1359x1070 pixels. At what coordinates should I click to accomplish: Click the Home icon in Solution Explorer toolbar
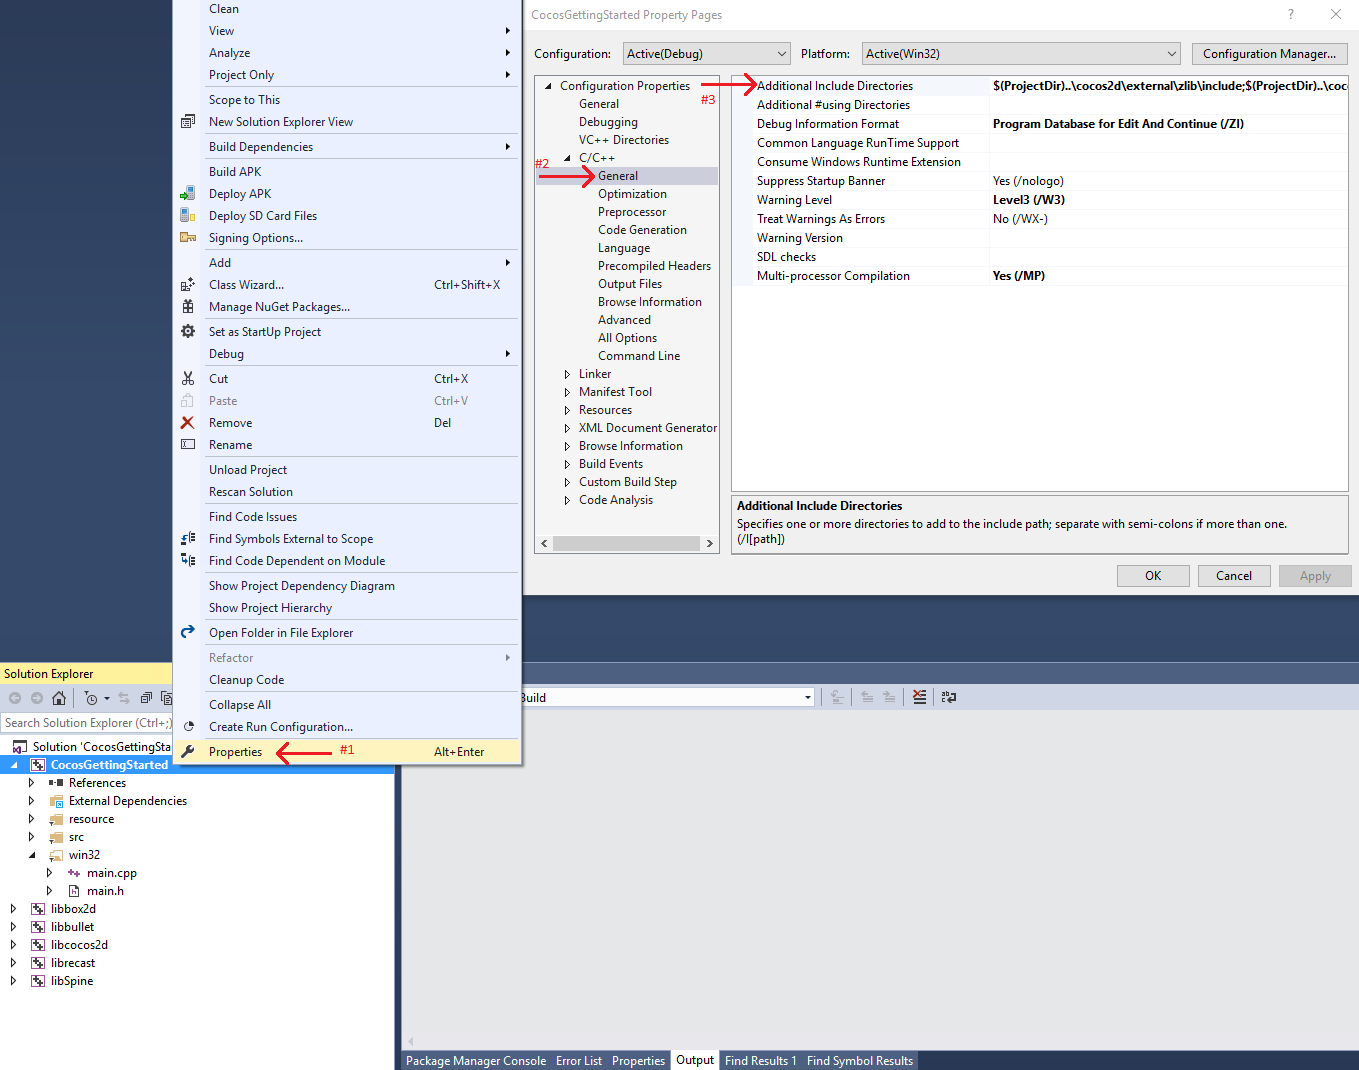click(59, 698)
